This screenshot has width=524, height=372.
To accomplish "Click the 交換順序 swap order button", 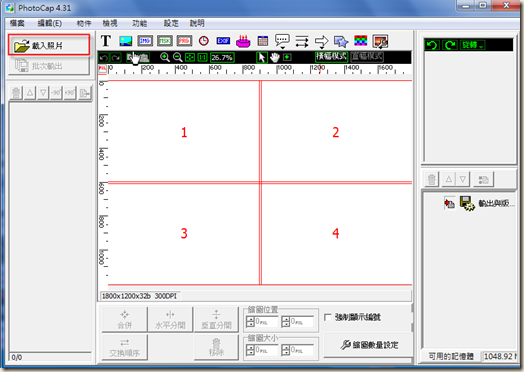I will pyautogui.click(x=124, y=348).
